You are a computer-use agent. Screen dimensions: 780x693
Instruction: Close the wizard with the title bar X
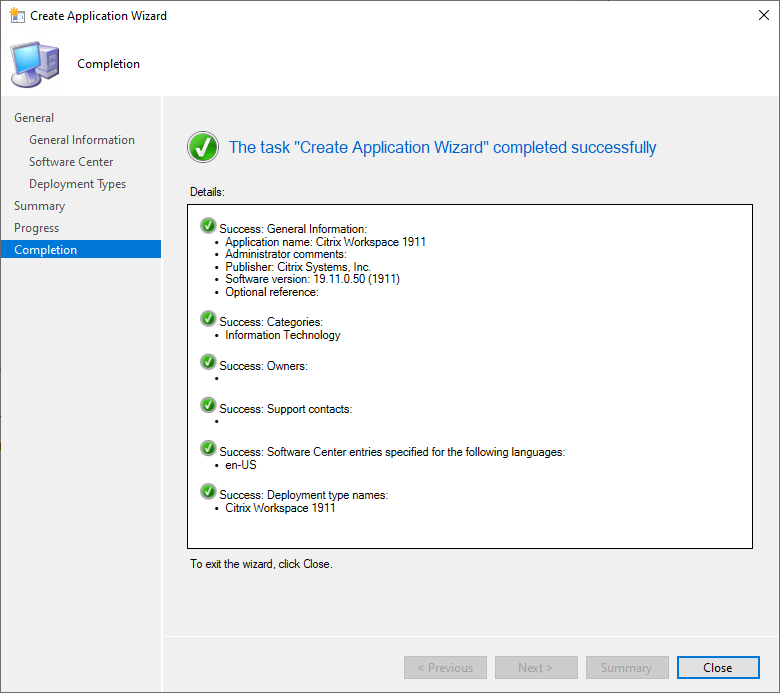pos(764,15)
